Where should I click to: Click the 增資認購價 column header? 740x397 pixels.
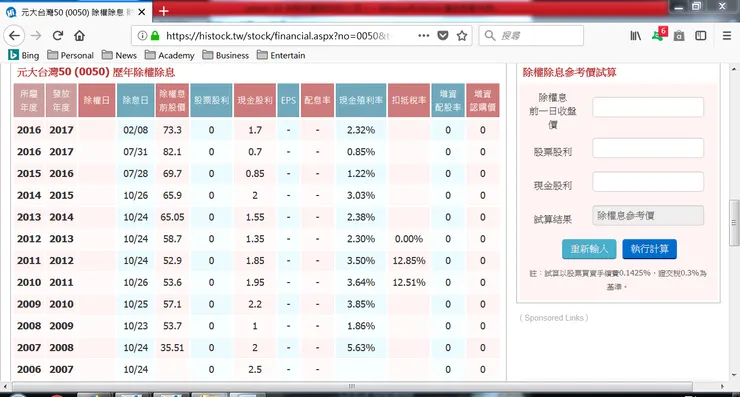click(x=482, y=101)
